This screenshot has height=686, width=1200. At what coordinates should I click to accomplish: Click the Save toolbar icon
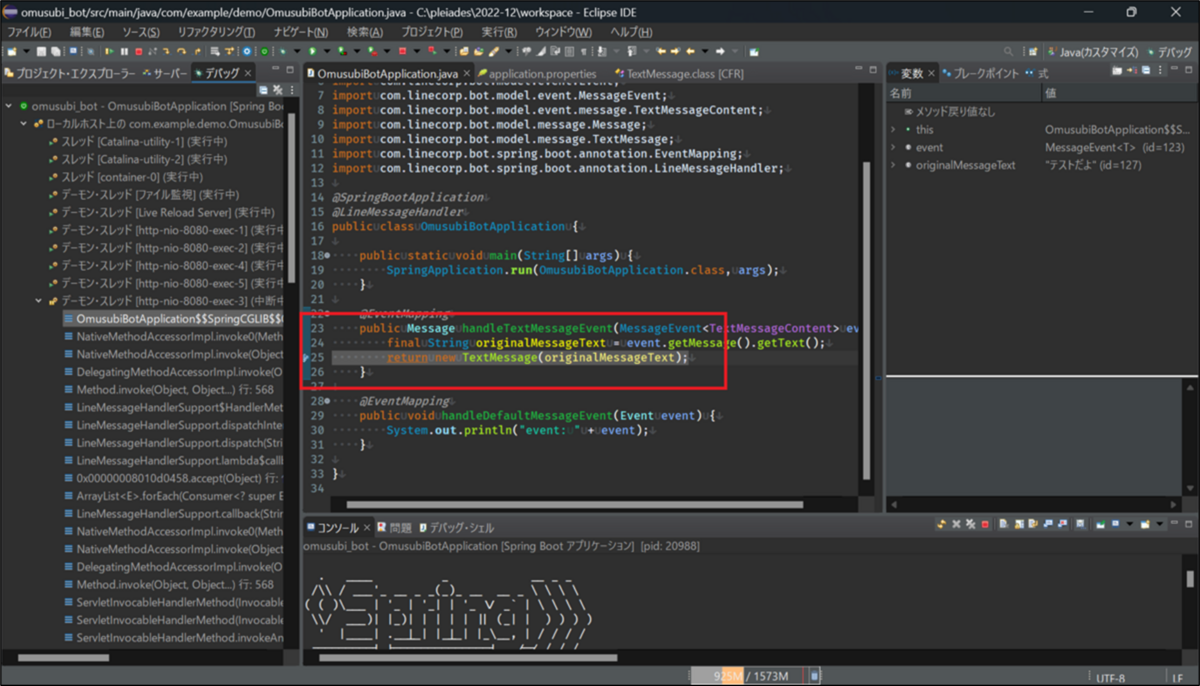41,50
